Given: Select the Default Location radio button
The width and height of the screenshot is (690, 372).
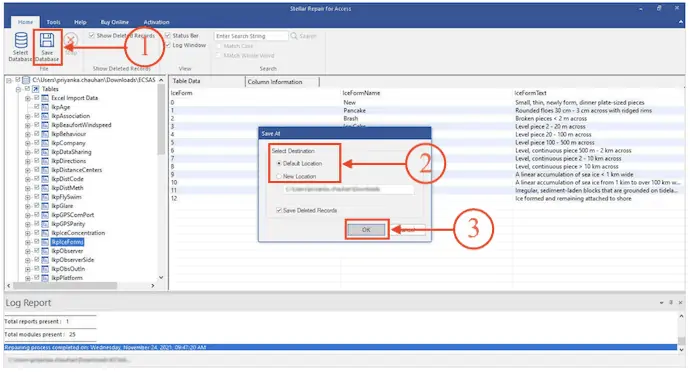Looking at the screenshot, I should pyautogui.click(x=279, y=163).
